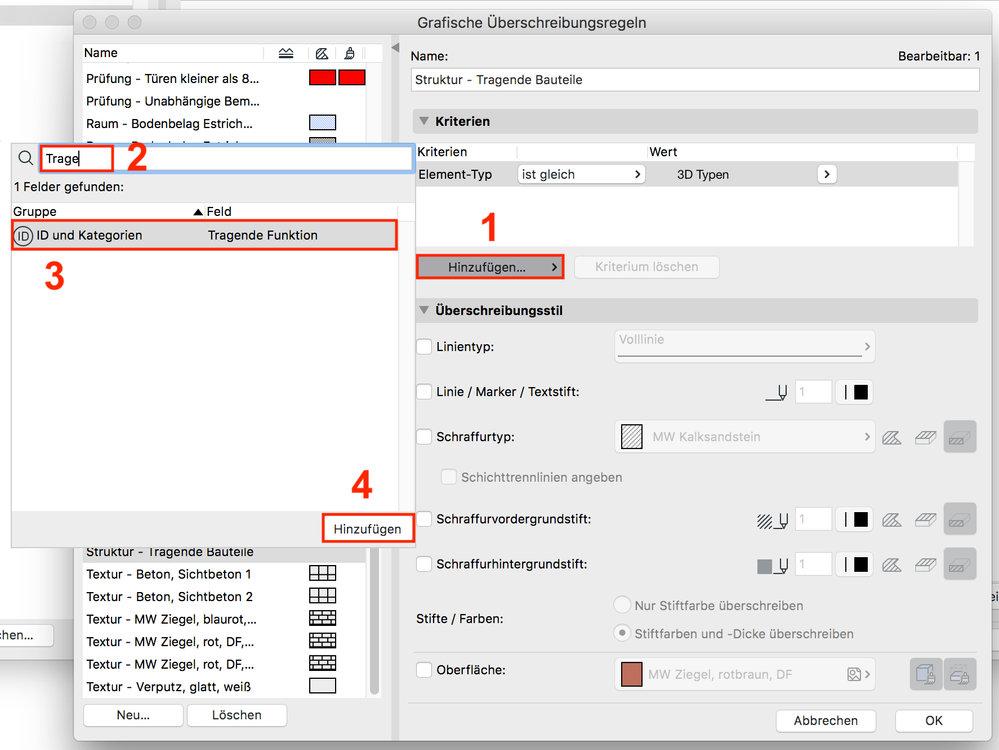Screen dimensions: 999x750
Task: Click the fill icon of Textur - Verputz, glatt, weiß
Action: point(322,686)
